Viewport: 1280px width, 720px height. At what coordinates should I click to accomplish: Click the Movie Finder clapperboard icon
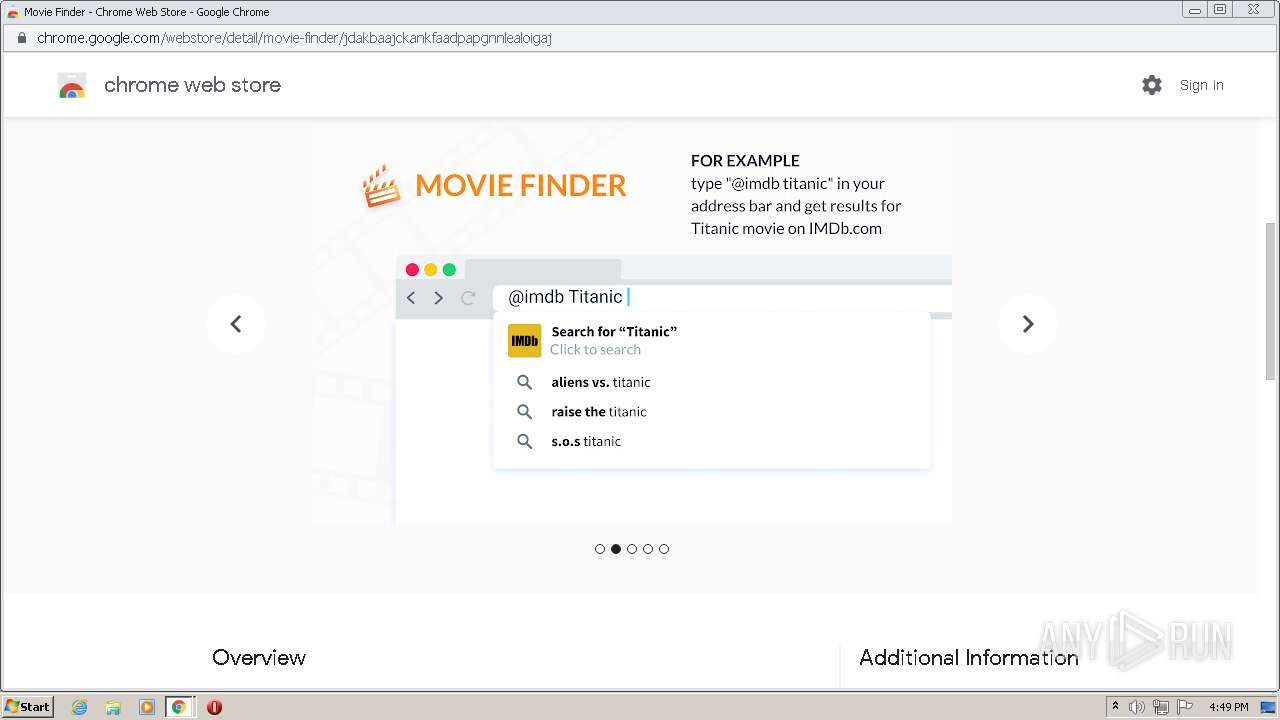pos(381,186)
